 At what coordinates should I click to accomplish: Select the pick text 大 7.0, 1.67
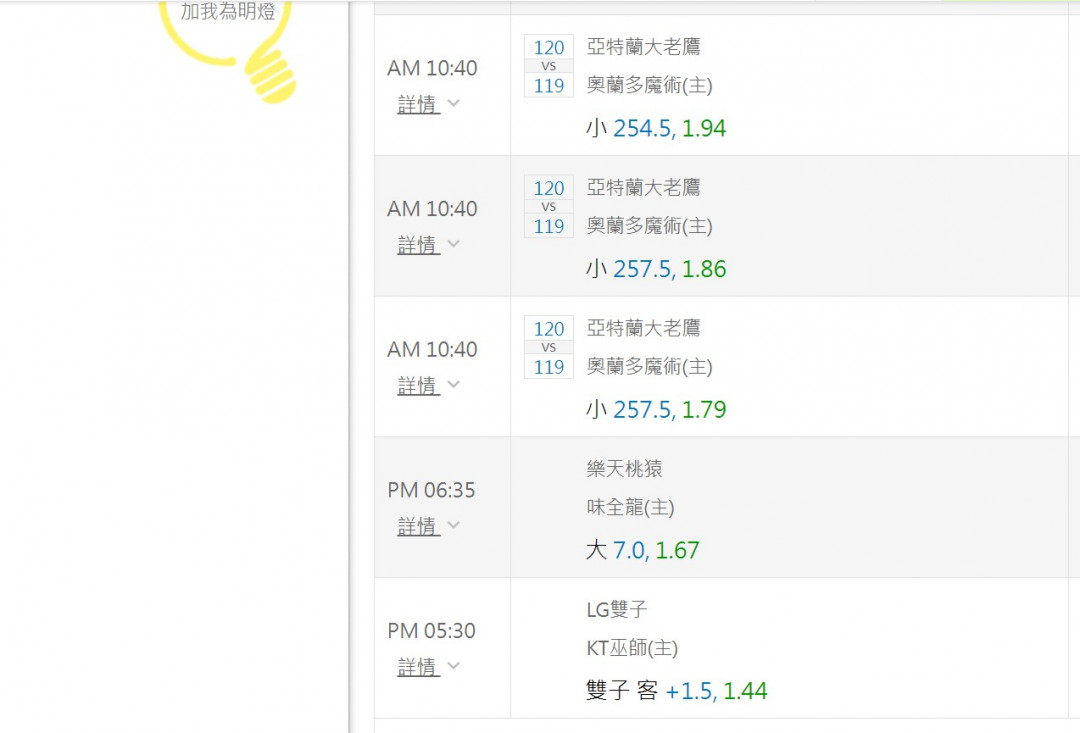click(x=643, y=550)
